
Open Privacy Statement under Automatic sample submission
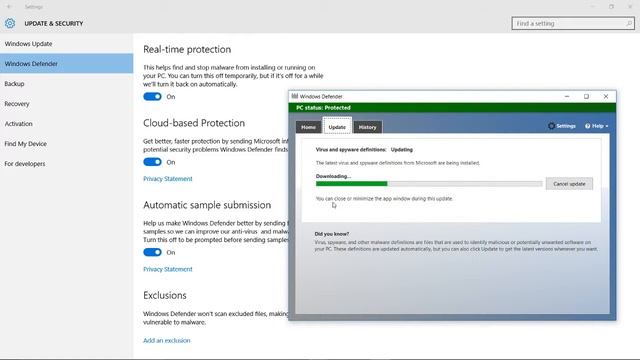168,269
